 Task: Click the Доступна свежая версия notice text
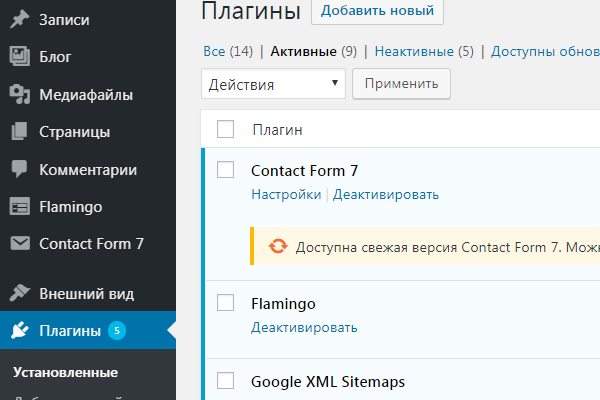pyautogui.click(x=448, y=247)
